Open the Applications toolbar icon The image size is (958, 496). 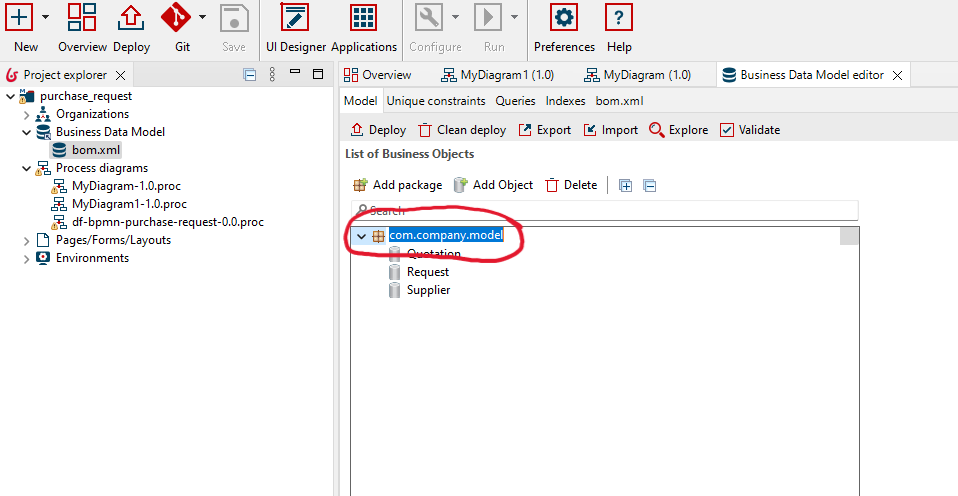click(x=364, y=16)
